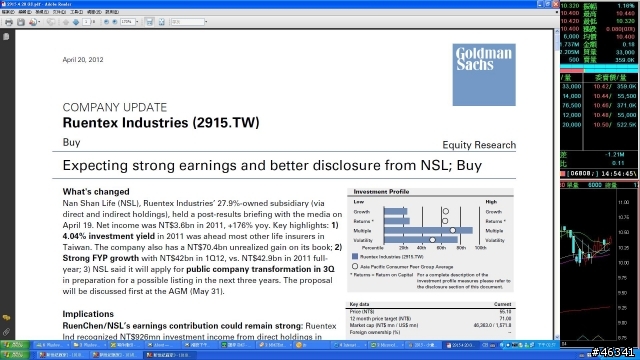Select the fit full page icon
The height and width of the screenshot is (360, 640).
point(162,22)
